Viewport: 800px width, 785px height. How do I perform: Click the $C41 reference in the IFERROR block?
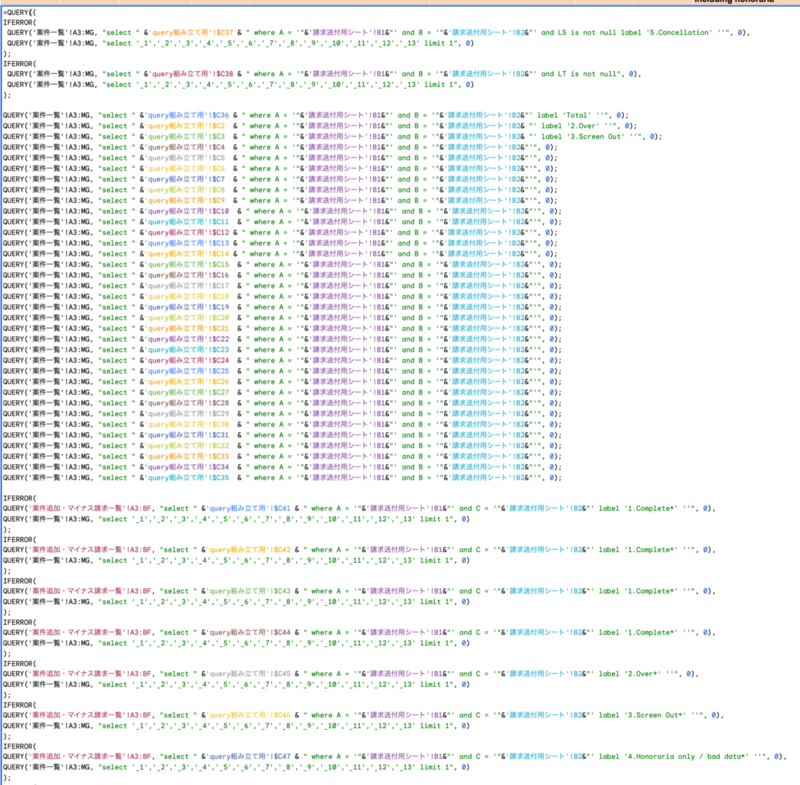[x=280, y=509]
